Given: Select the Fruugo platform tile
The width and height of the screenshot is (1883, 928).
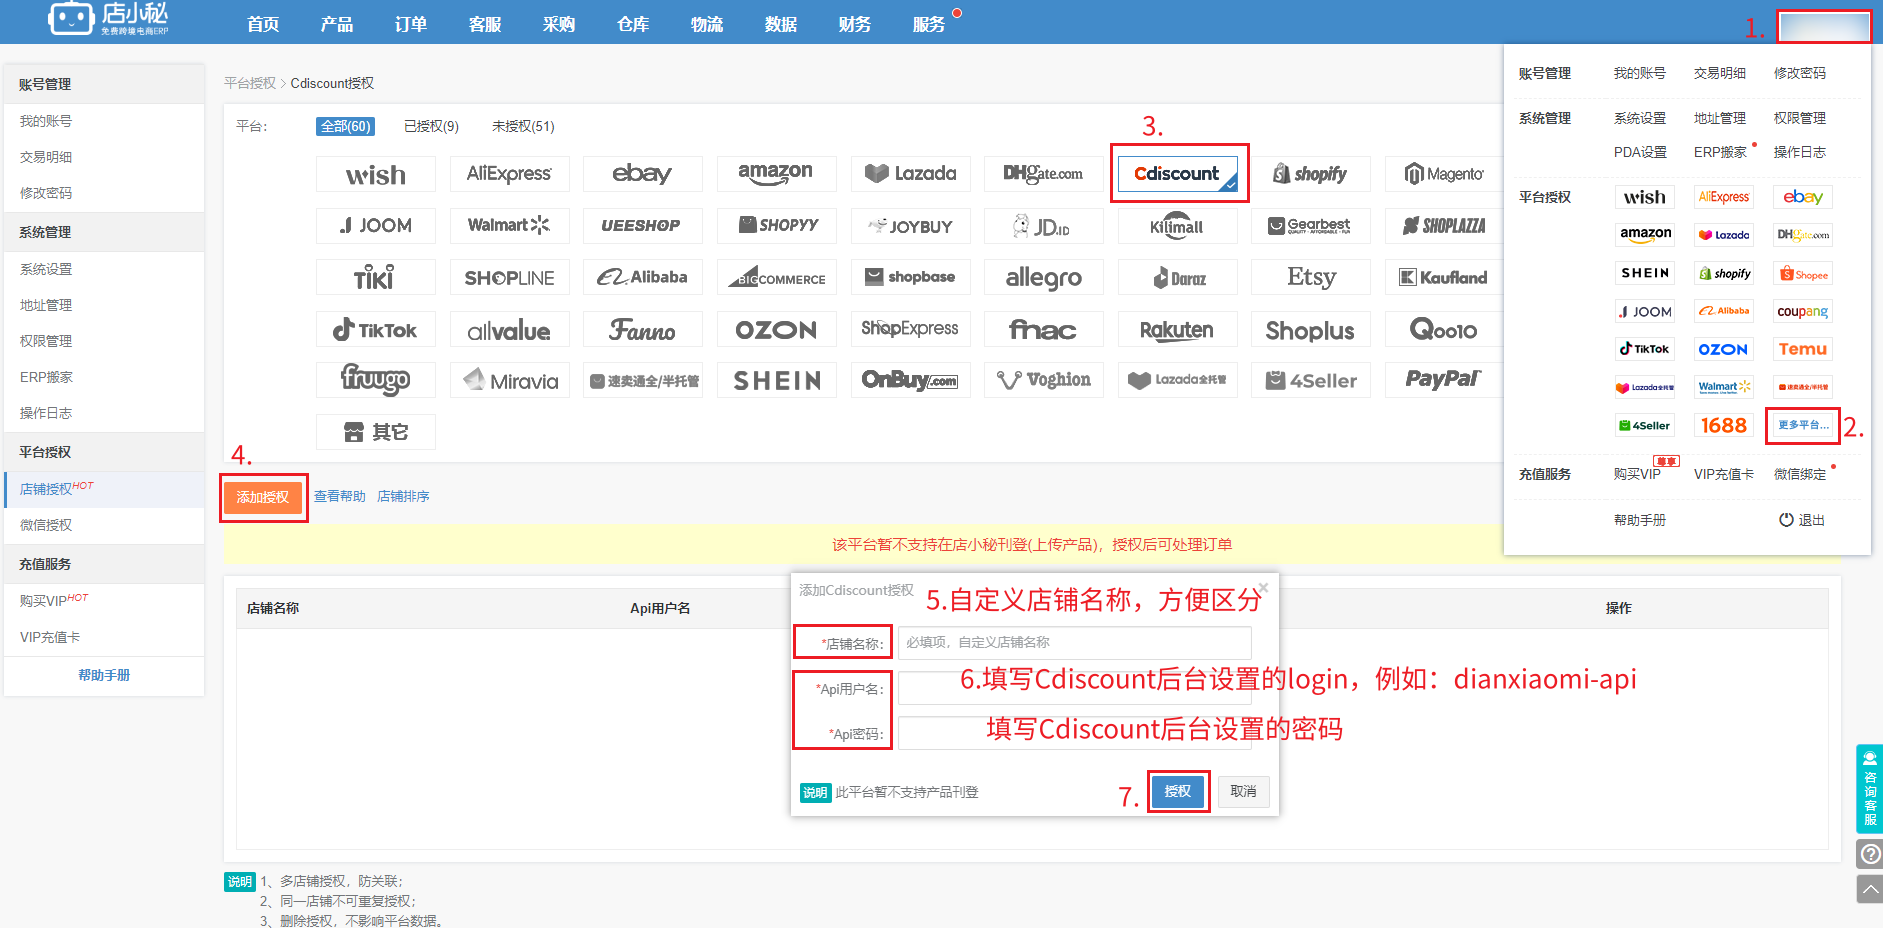Looking at the screenshot, I should (376, 380).
